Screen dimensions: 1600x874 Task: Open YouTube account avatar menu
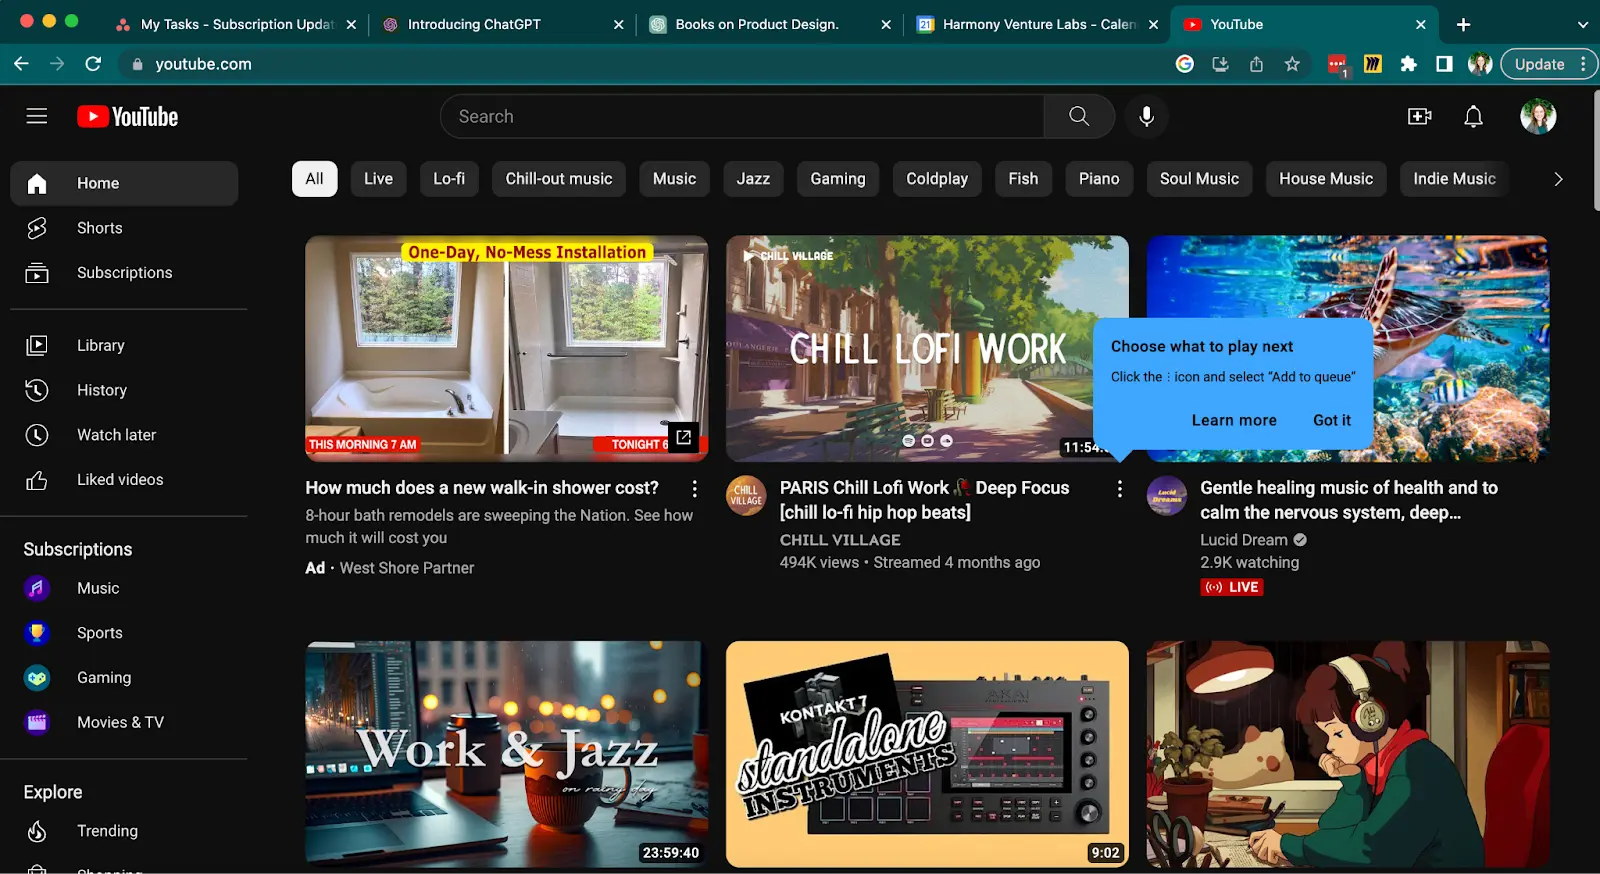(x=1538, y=116)
